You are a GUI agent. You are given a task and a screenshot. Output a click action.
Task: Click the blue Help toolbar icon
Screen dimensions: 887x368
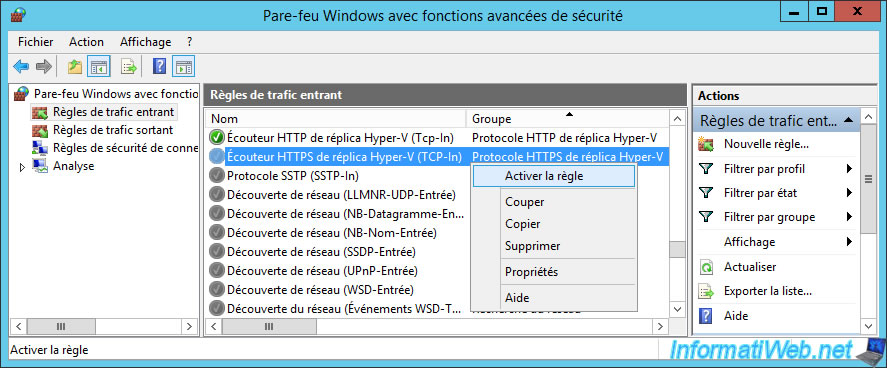click(160, 67)
